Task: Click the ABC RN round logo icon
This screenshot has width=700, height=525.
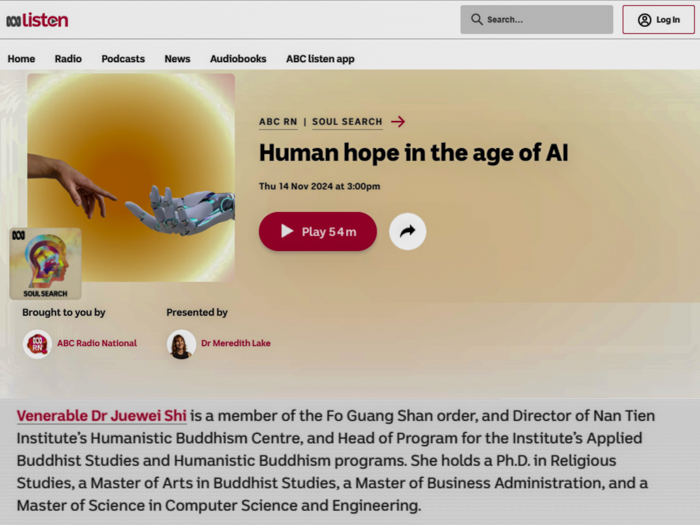Action: click(38, 344)
